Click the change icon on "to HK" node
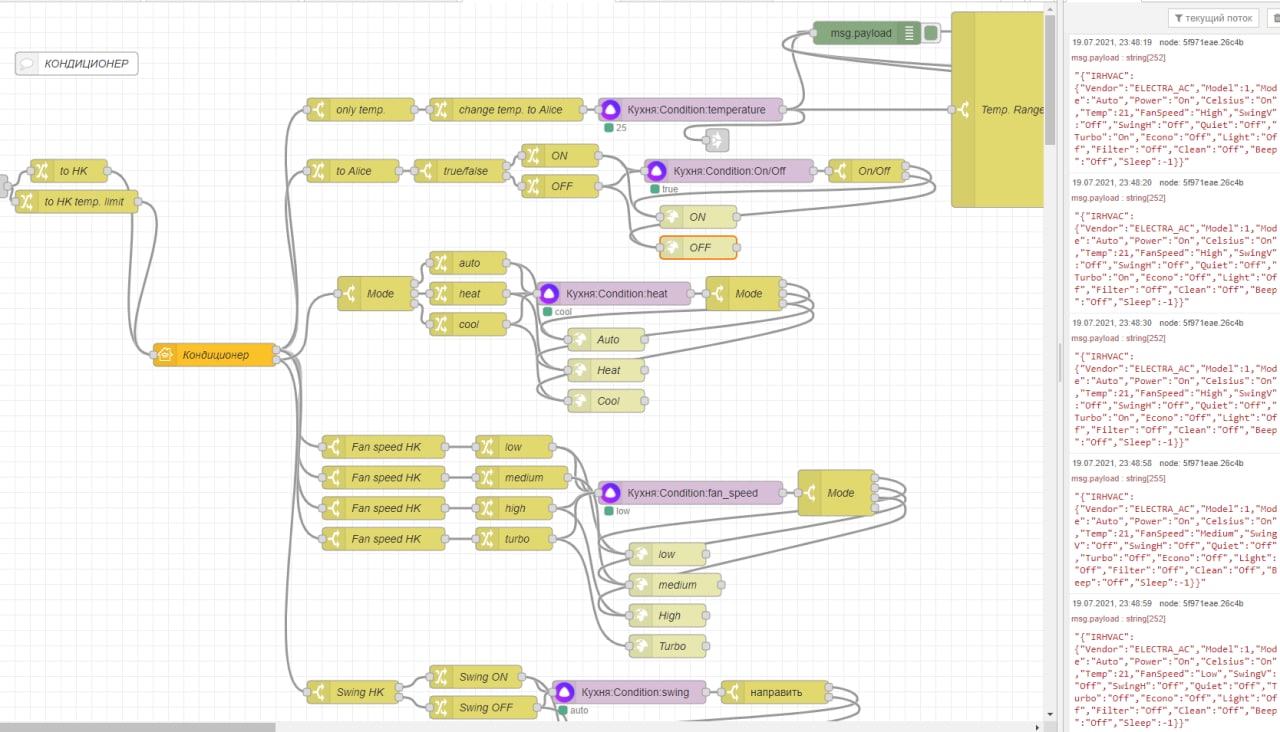 point(41,171)
